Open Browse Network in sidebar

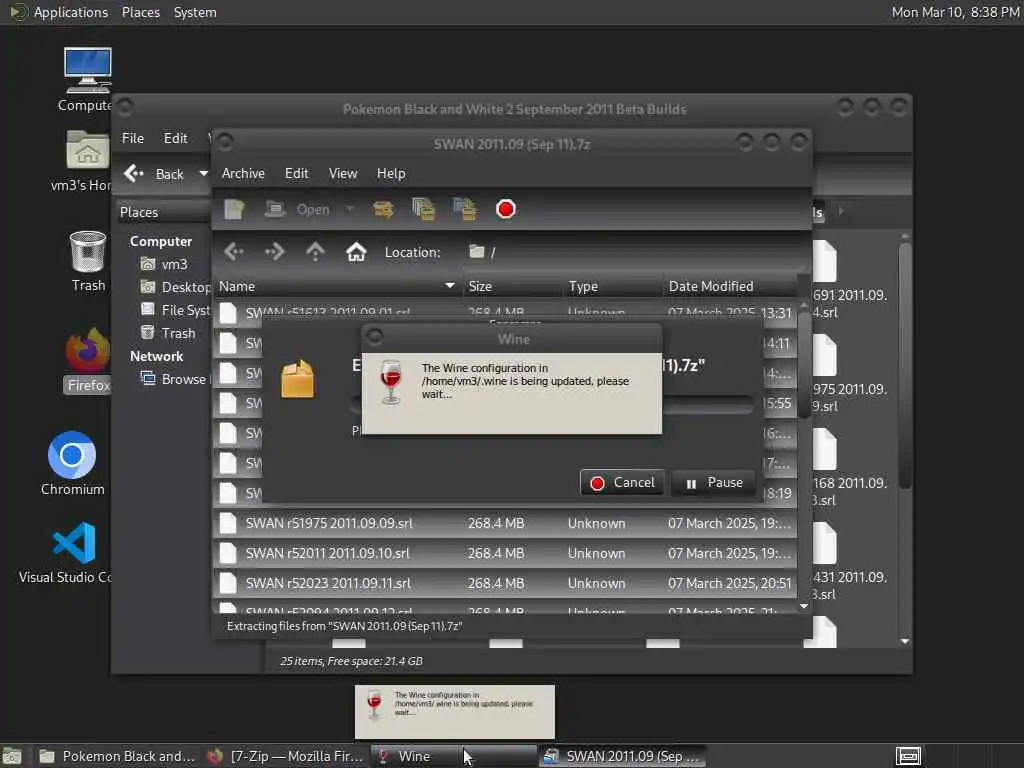click(174, 379)
